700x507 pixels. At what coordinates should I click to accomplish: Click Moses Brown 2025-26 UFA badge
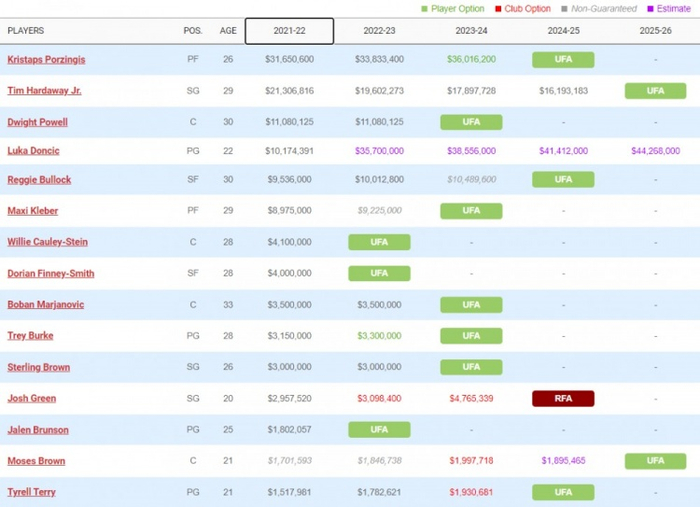pyautogui.click(x=655, y=461)
